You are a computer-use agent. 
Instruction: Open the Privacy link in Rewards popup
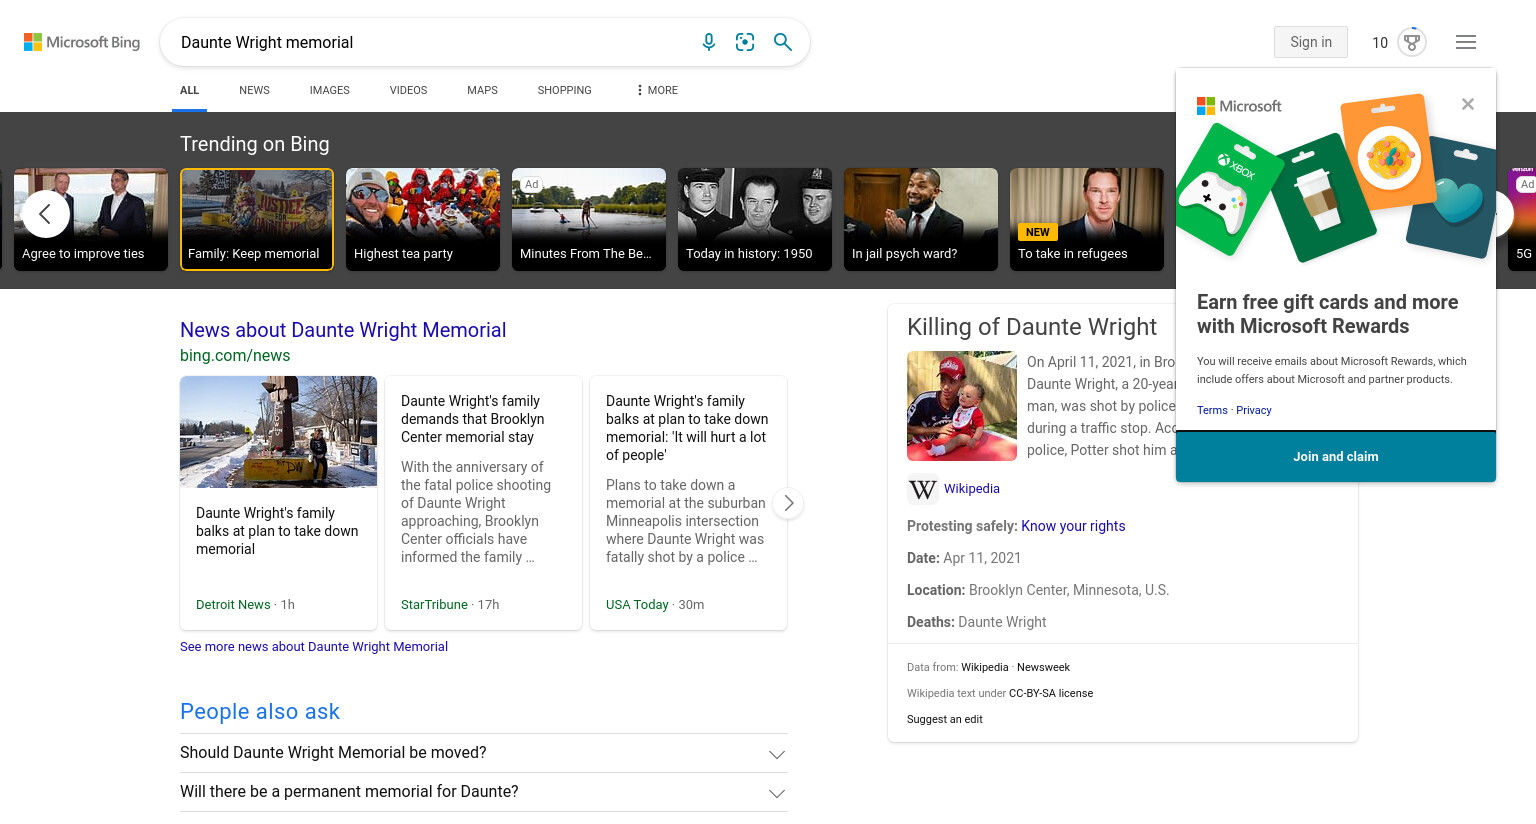[x=1253, y=410]
